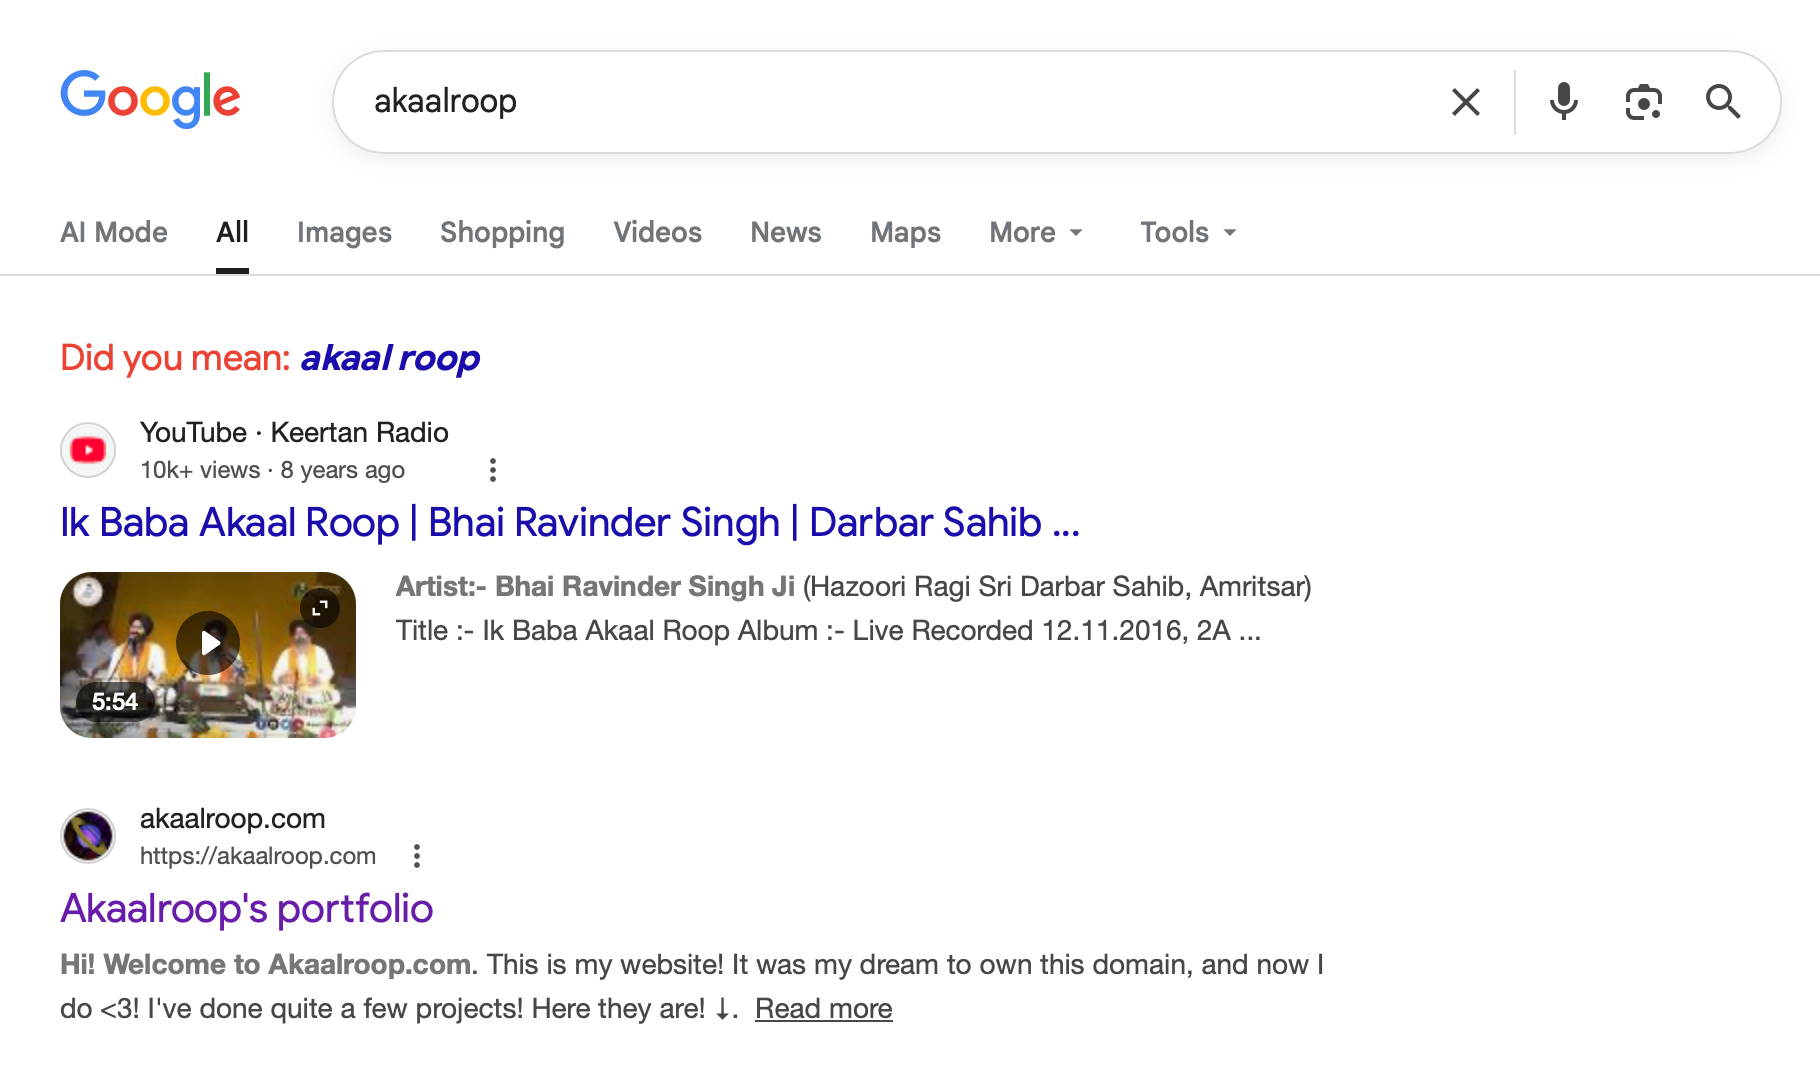Expand the video preview thumbnail icon
Viewport: 1820px width, 1088px height.
pyautogui.click(x=320, y=608)
